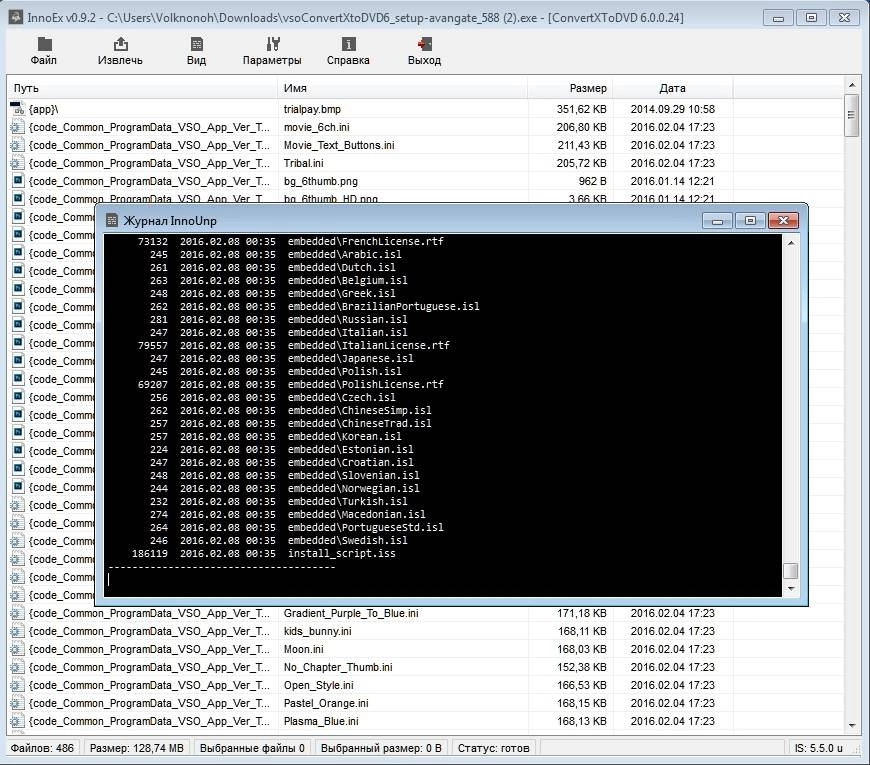This screenshot has height=765, width=870.
Task: Click the Журнал InnoUnp window icon
Action: (x=112, y=221)
